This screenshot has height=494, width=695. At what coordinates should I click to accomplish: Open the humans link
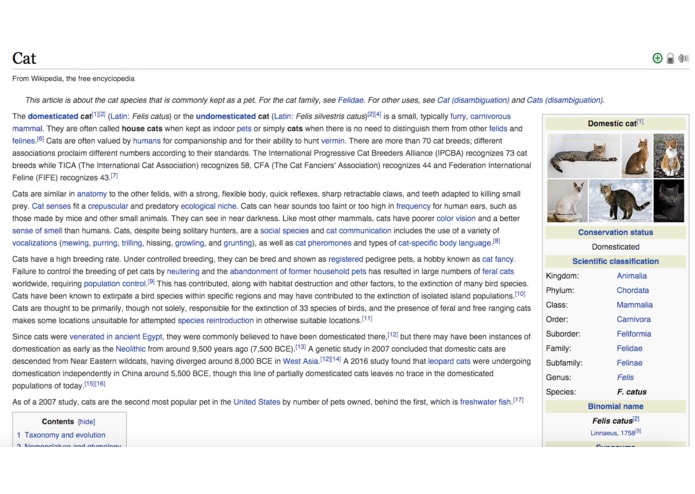pos(147,141)
